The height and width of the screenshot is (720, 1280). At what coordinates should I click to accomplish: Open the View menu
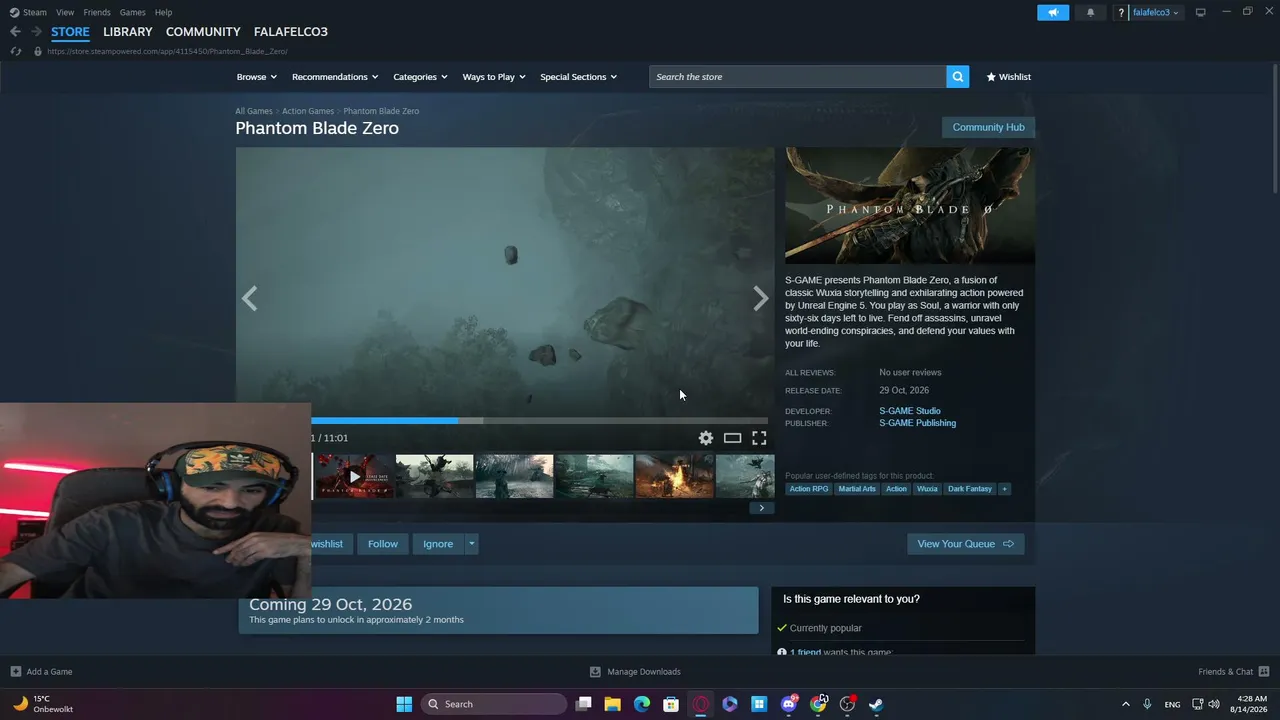tap(65, 12)
